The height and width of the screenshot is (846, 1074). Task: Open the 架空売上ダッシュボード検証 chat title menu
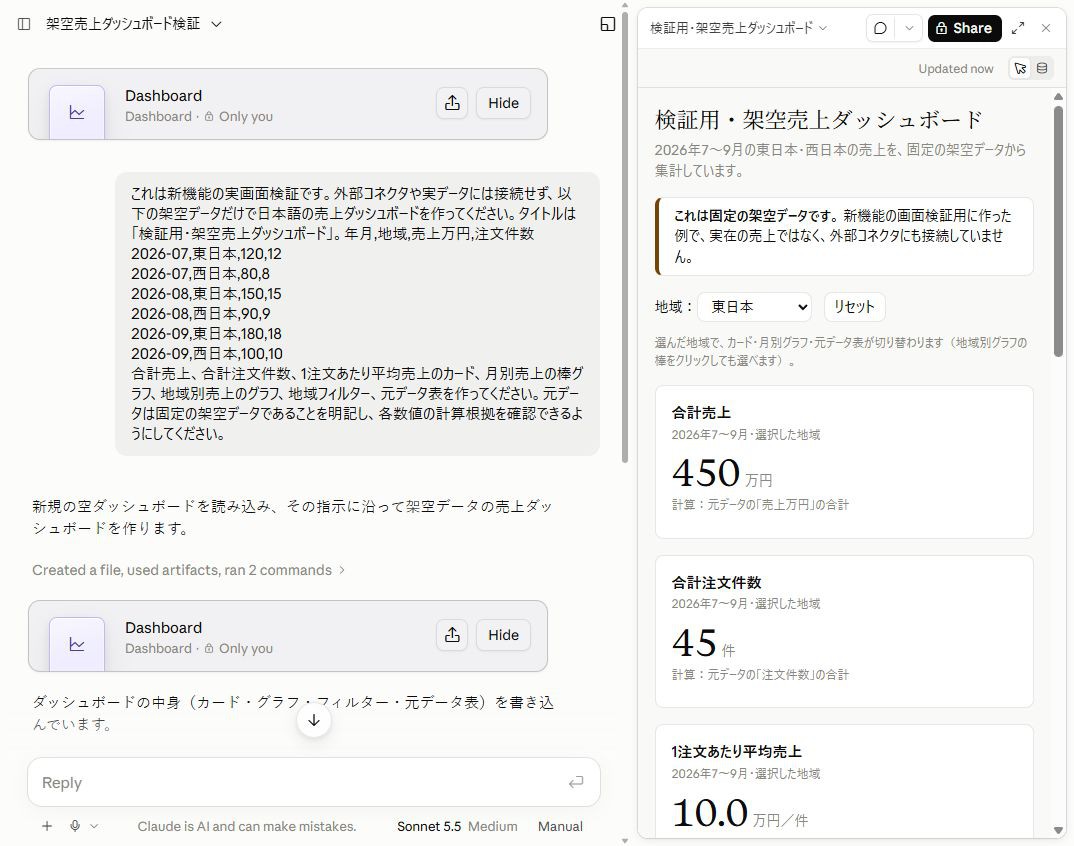pos(134,24)
